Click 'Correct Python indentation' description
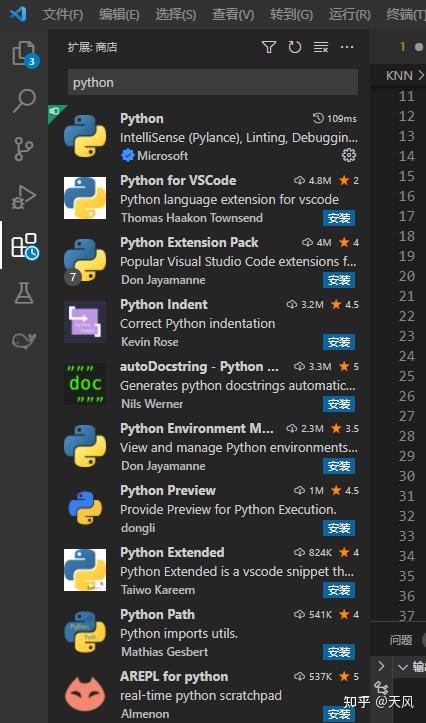Image resolution: width=426 pixels, height=723 pixels. [x=197, y=324]
